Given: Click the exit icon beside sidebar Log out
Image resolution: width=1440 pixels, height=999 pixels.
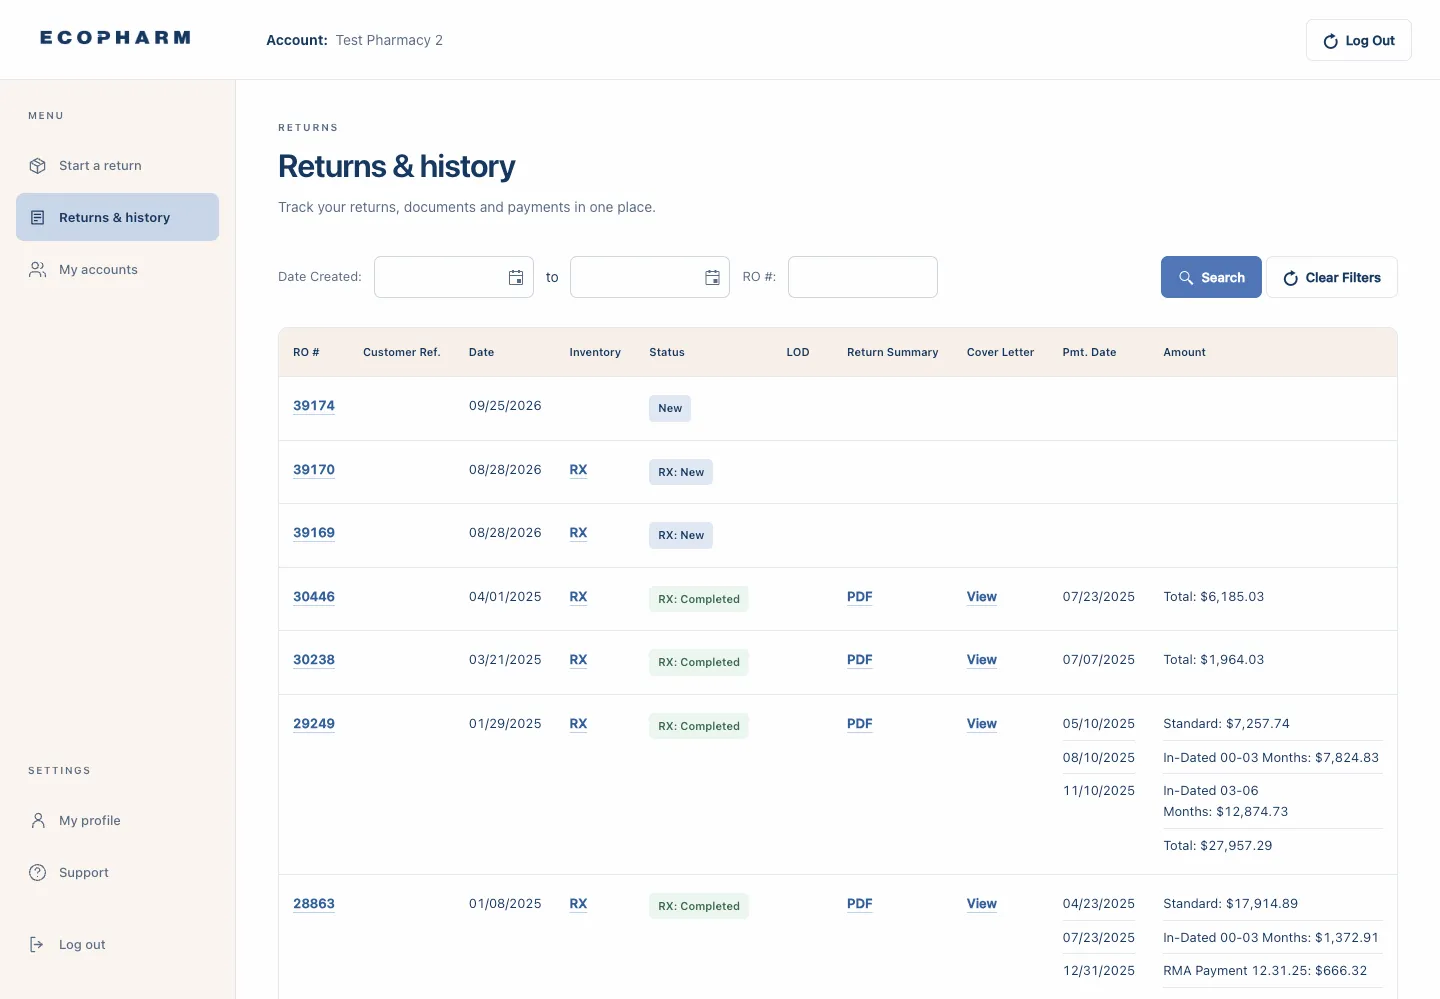Looking at the screenshot, I should (38, 945).
